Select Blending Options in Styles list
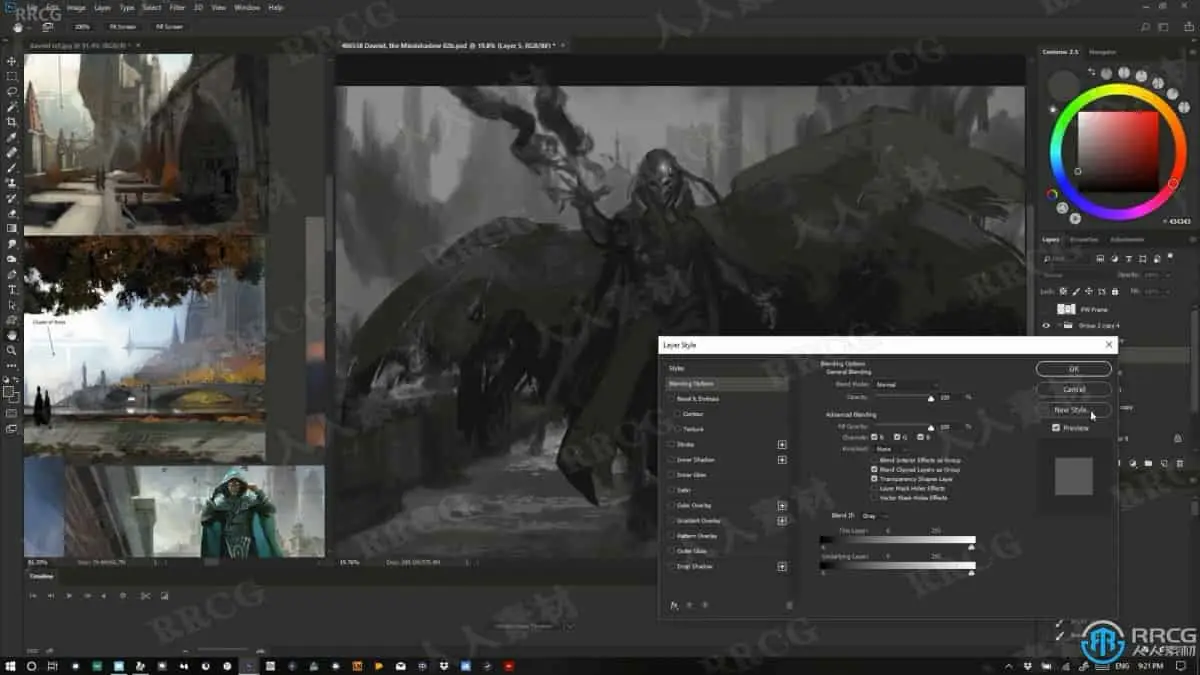Screen dimensions: 1200x675 [727, 383]
